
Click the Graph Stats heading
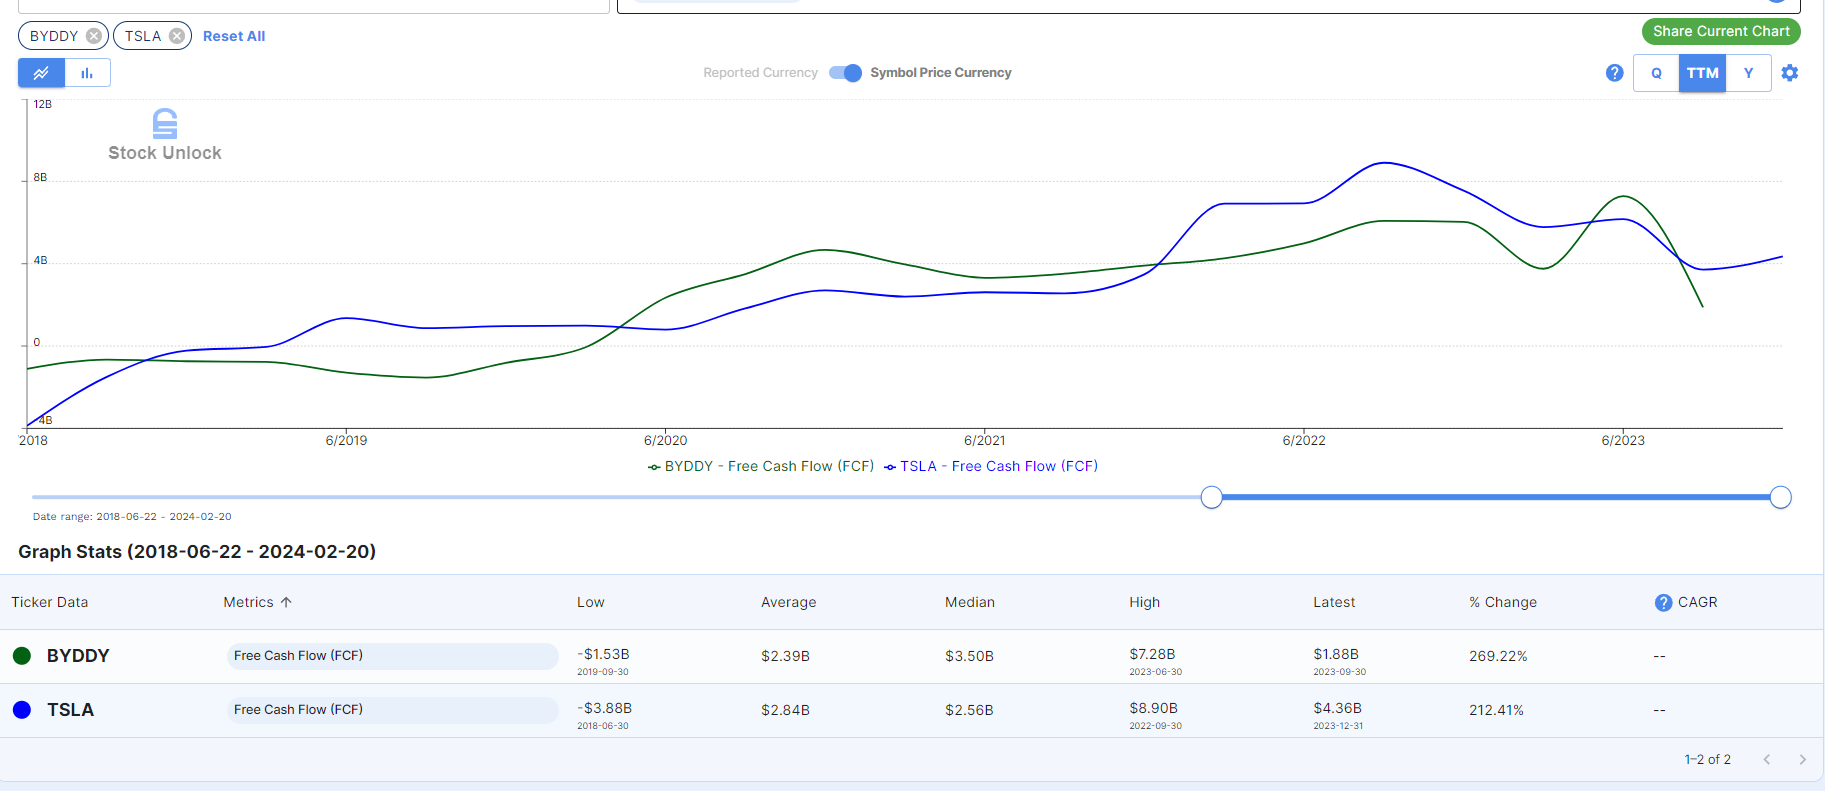tap(197, 552)
